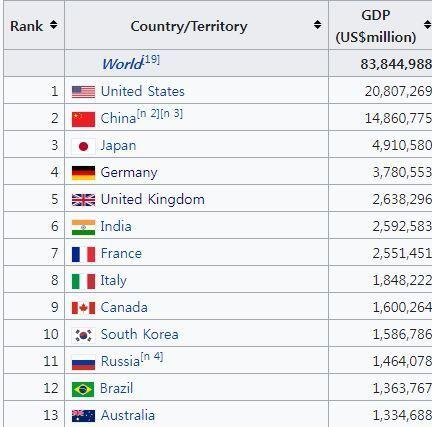Open the World link
This screenshot has width=432, height=427.
[122, 64]
